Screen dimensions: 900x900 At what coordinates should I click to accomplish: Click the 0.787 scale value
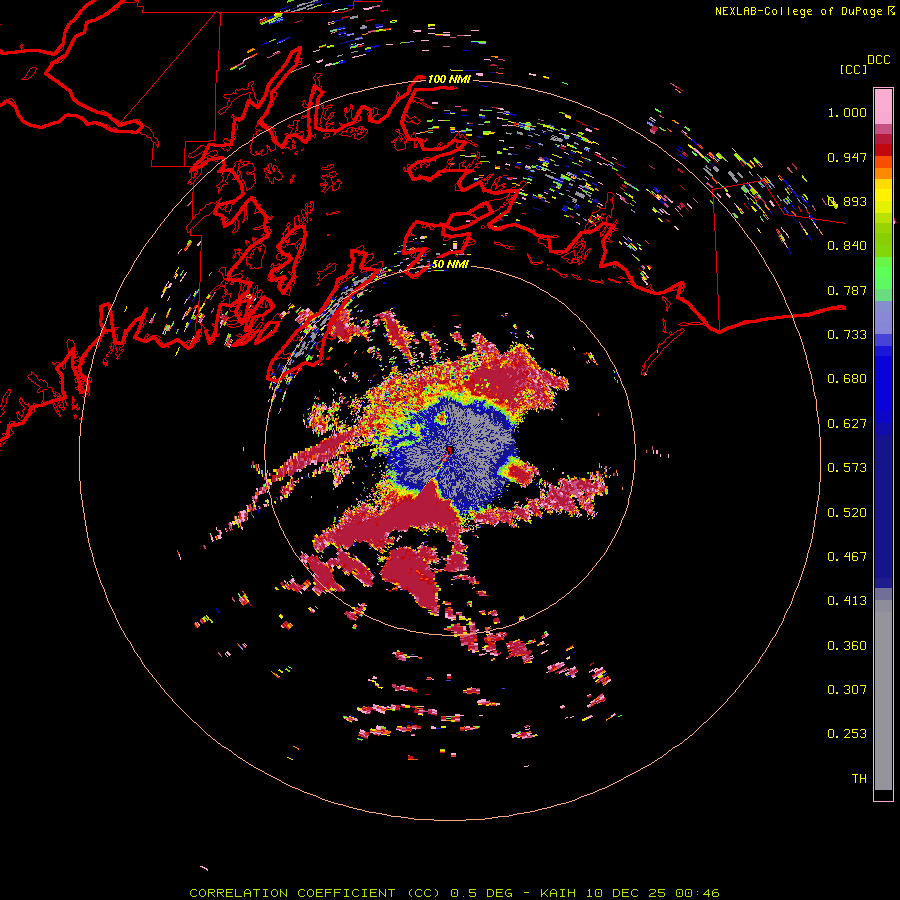pyautogui.click(x=847, y=290)
